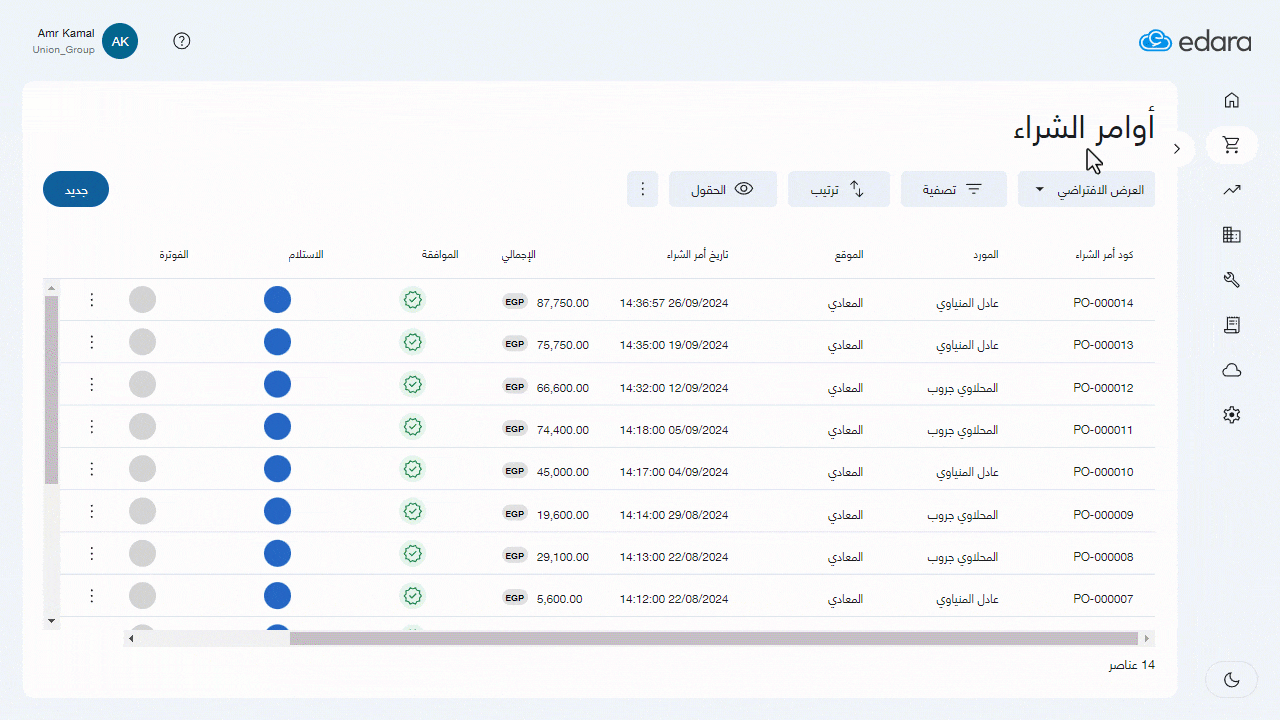Open the toolbar more options menu

coord(642,189)
